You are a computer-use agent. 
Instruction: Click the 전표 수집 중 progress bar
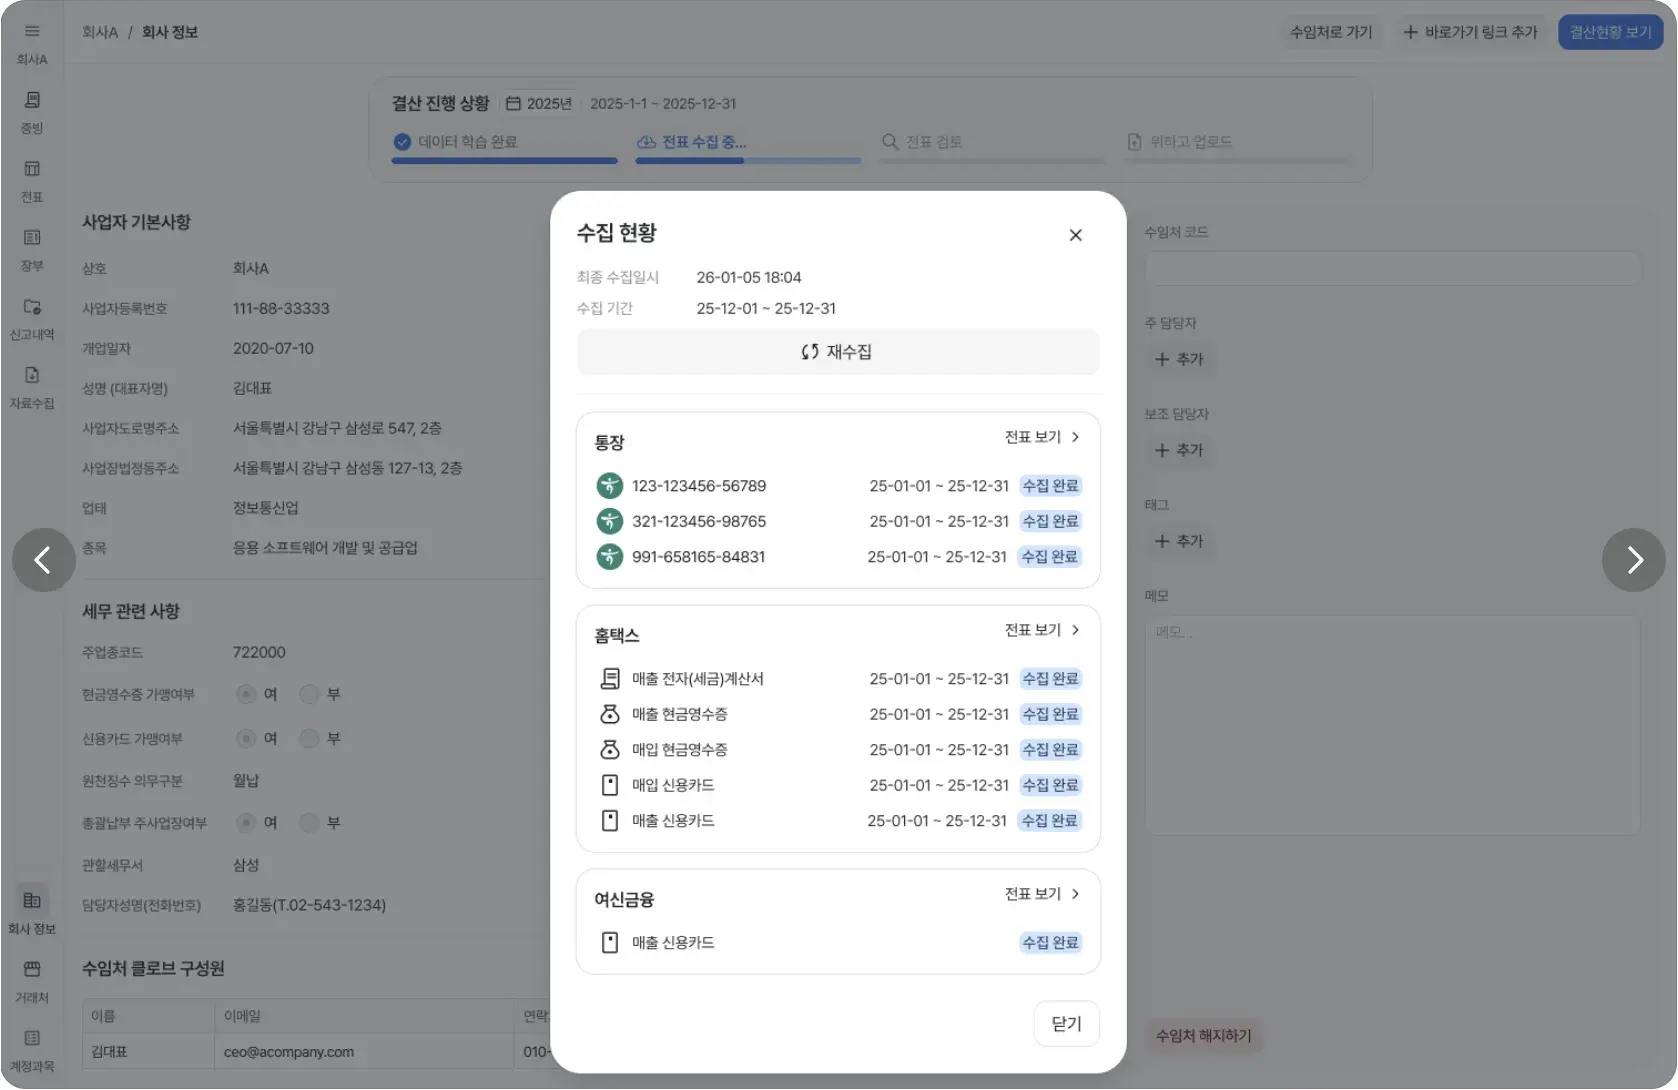[x=748, y=160]
